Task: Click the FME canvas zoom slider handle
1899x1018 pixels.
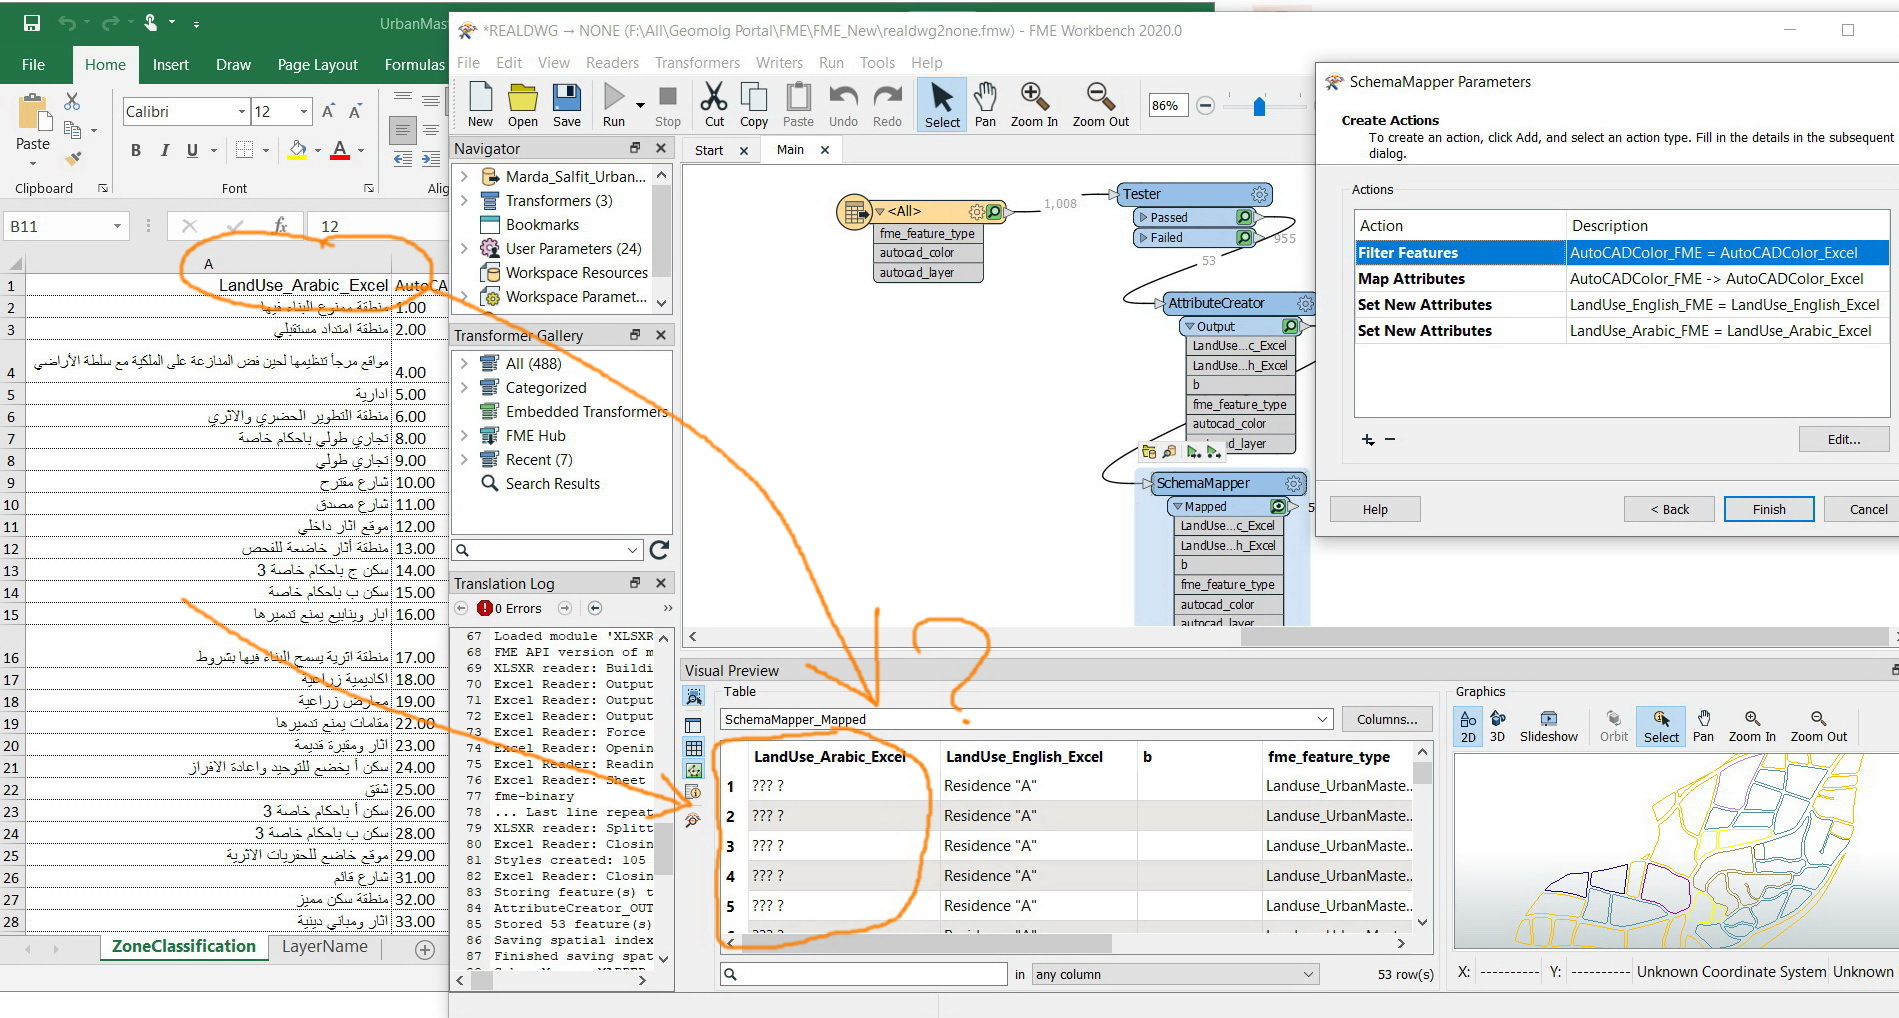Action: click(x=1259, y=105)
